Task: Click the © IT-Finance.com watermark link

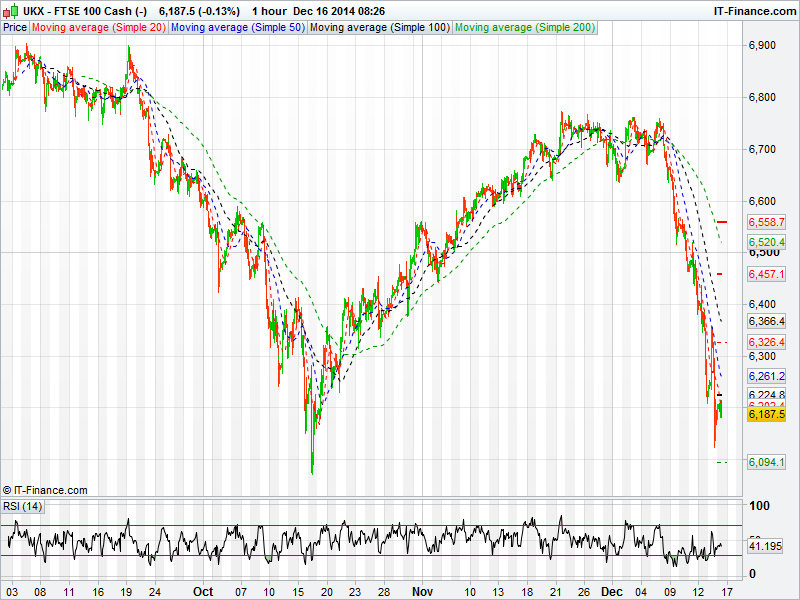Action: (45, 490)
